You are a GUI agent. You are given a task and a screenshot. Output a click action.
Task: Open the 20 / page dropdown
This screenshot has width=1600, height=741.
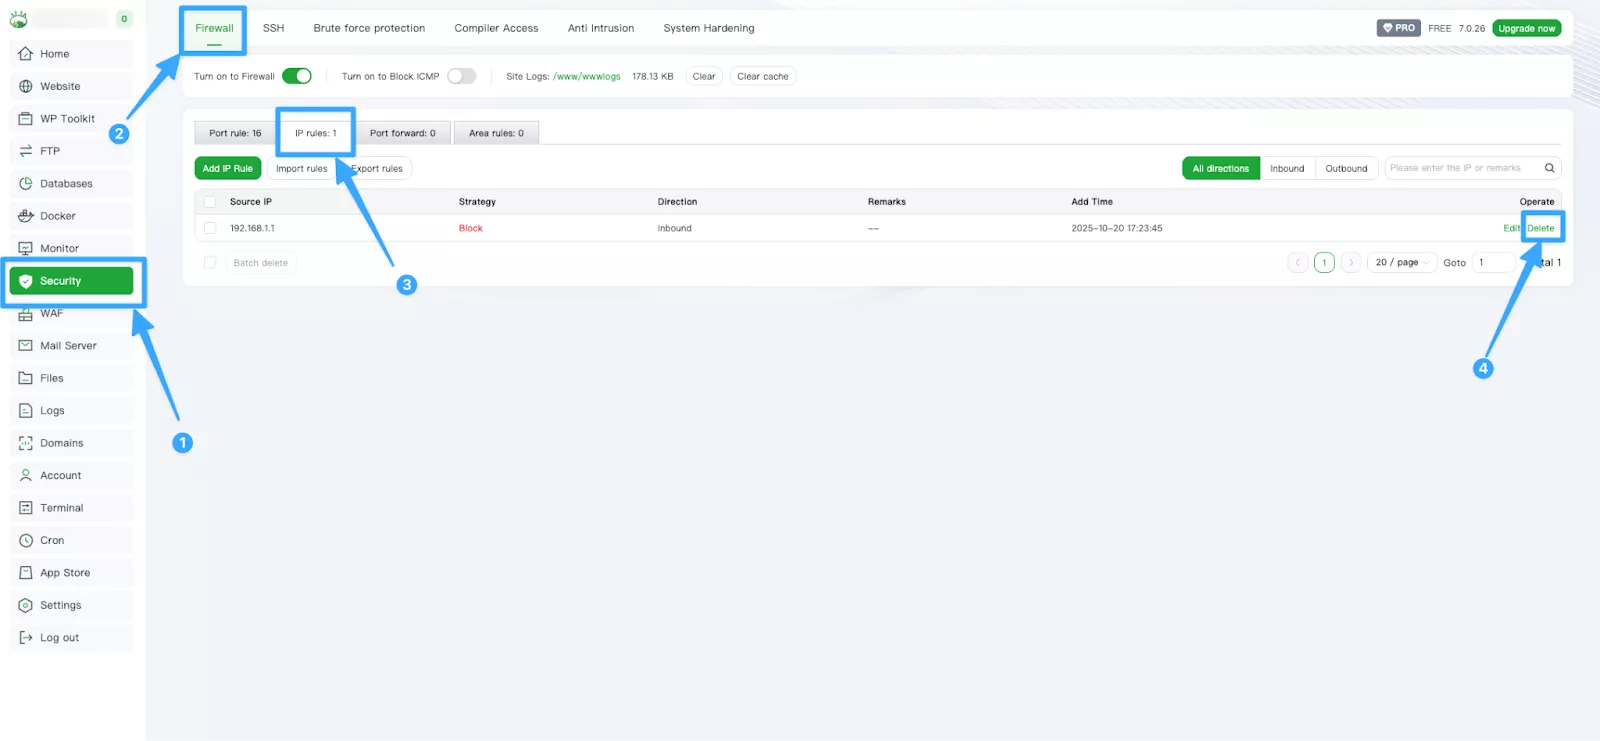coord(1400,263)
